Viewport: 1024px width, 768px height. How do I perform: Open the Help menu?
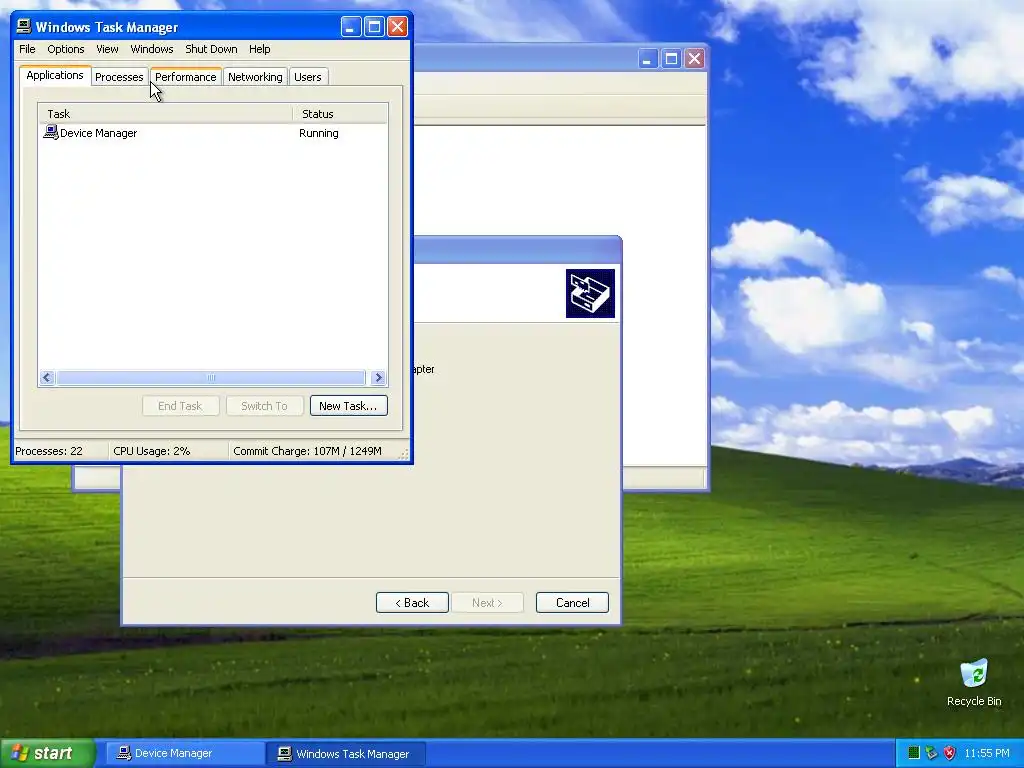(x=259, y=49)
